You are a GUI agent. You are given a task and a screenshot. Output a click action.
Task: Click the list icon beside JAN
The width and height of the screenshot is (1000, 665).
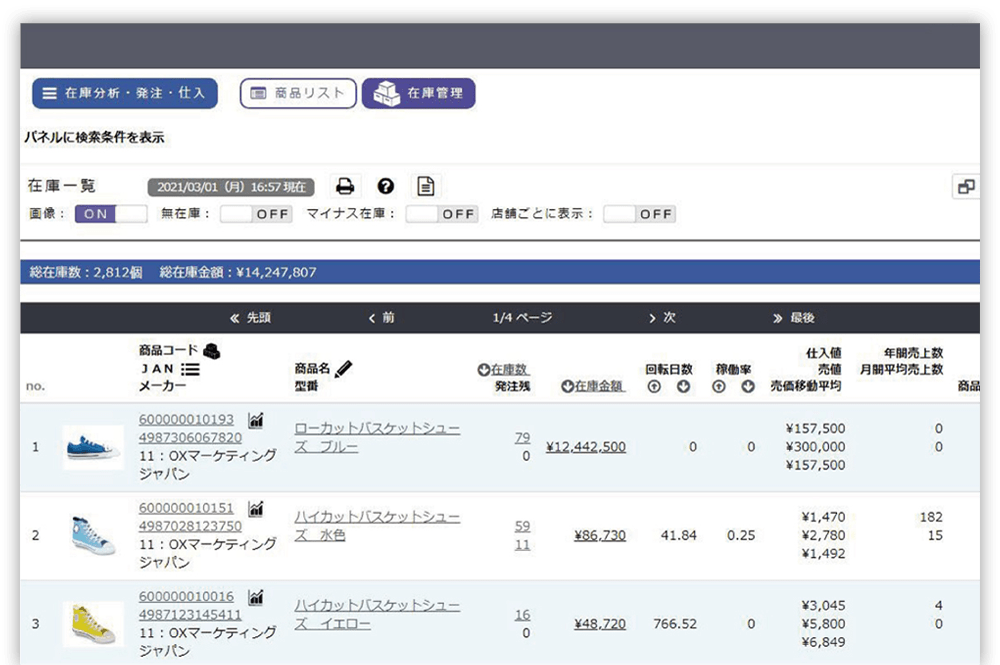click(x=190, y=369)
